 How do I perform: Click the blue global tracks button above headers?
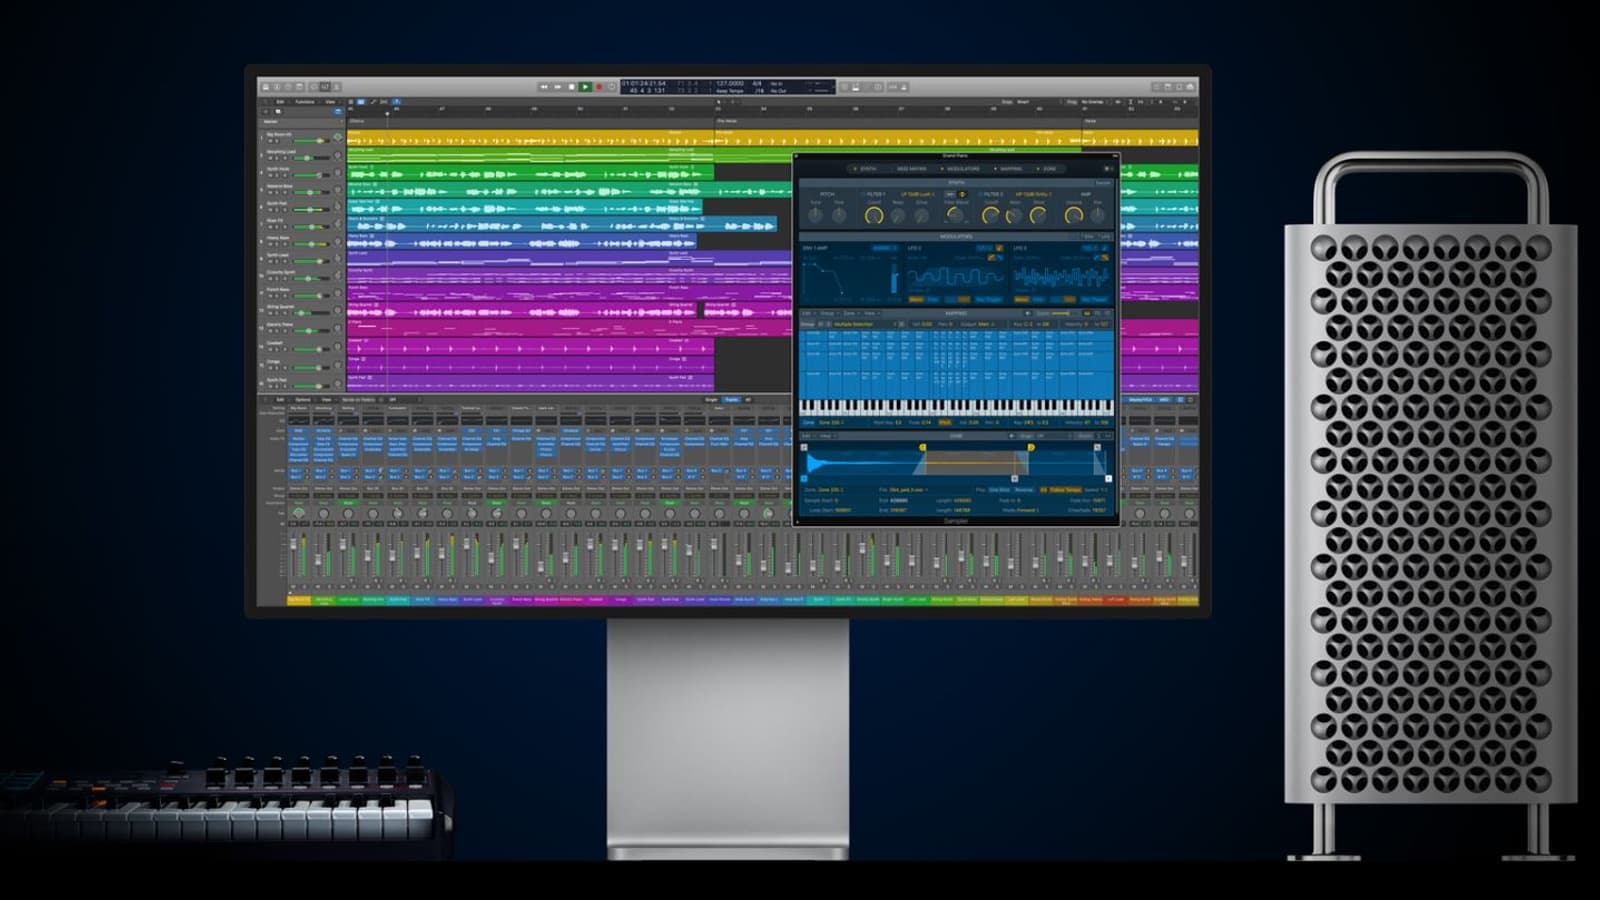[338, 111]
